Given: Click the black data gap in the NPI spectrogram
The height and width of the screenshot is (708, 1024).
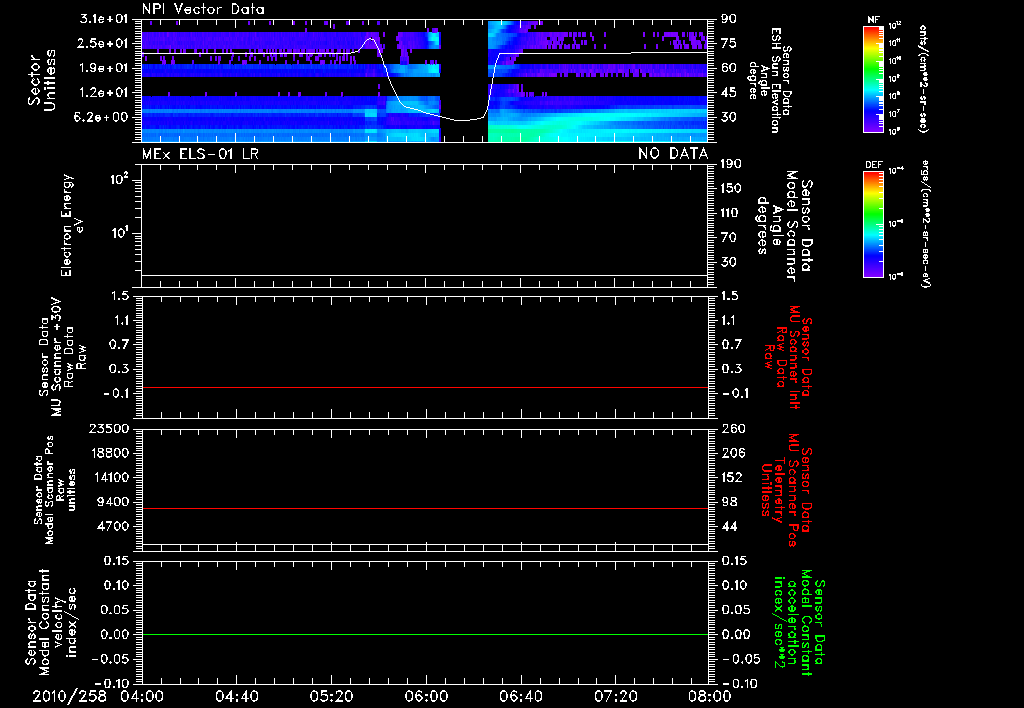Looking at the screenshot, I should pyautogui.click(x=464, y=80).
